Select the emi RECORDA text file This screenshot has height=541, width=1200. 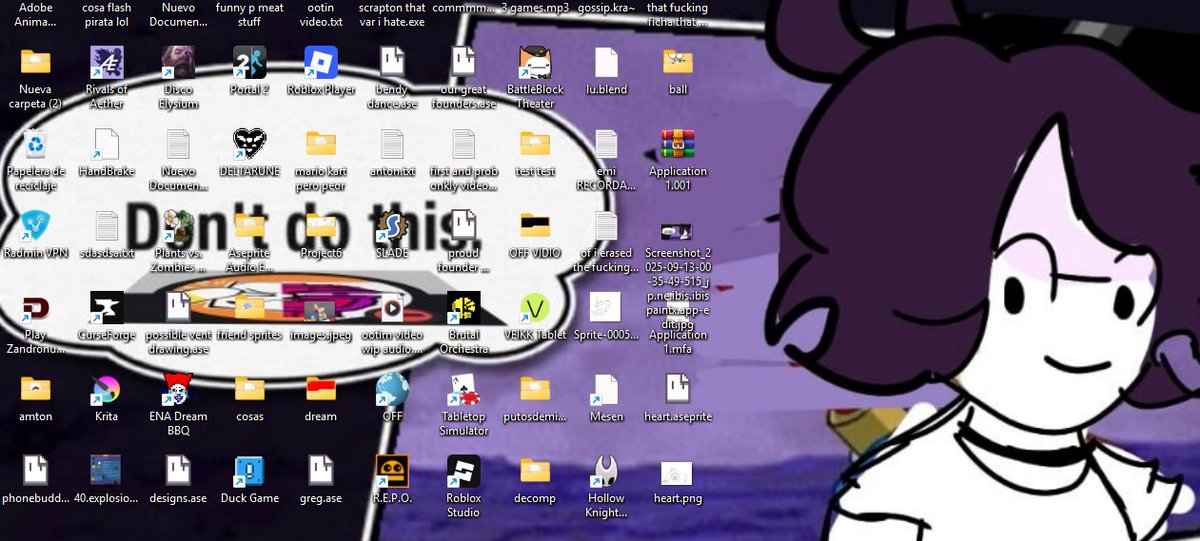[606, 144]
